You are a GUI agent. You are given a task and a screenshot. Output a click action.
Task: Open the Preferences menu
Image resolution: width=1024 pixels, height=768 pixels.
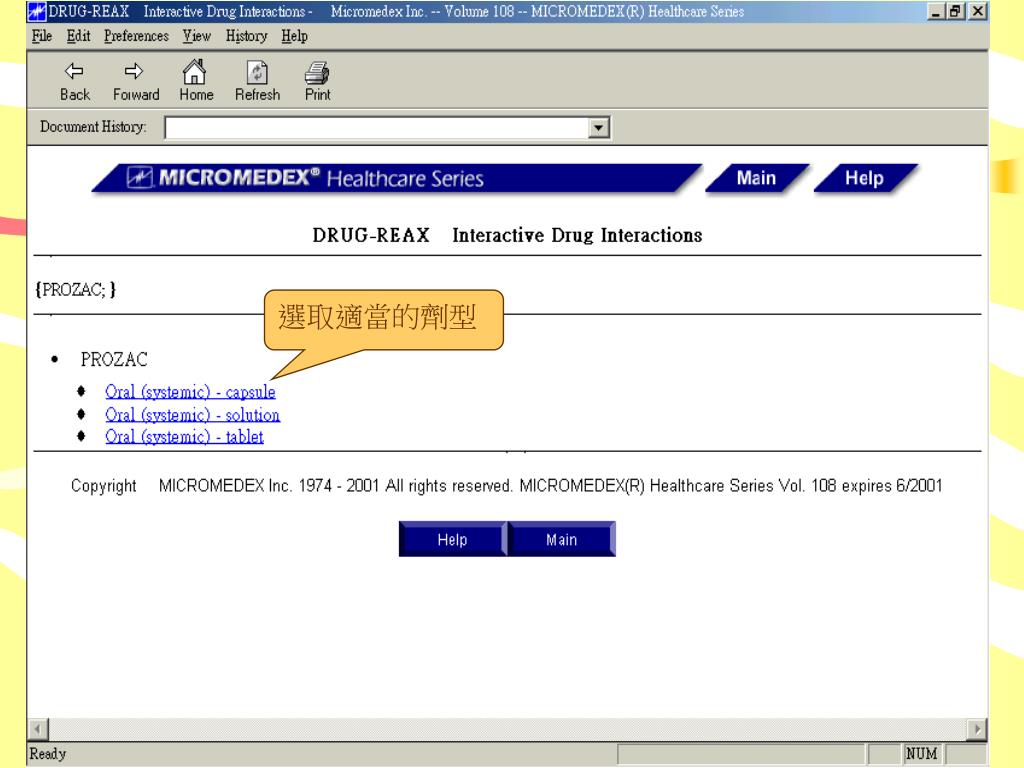pos(136,36)
